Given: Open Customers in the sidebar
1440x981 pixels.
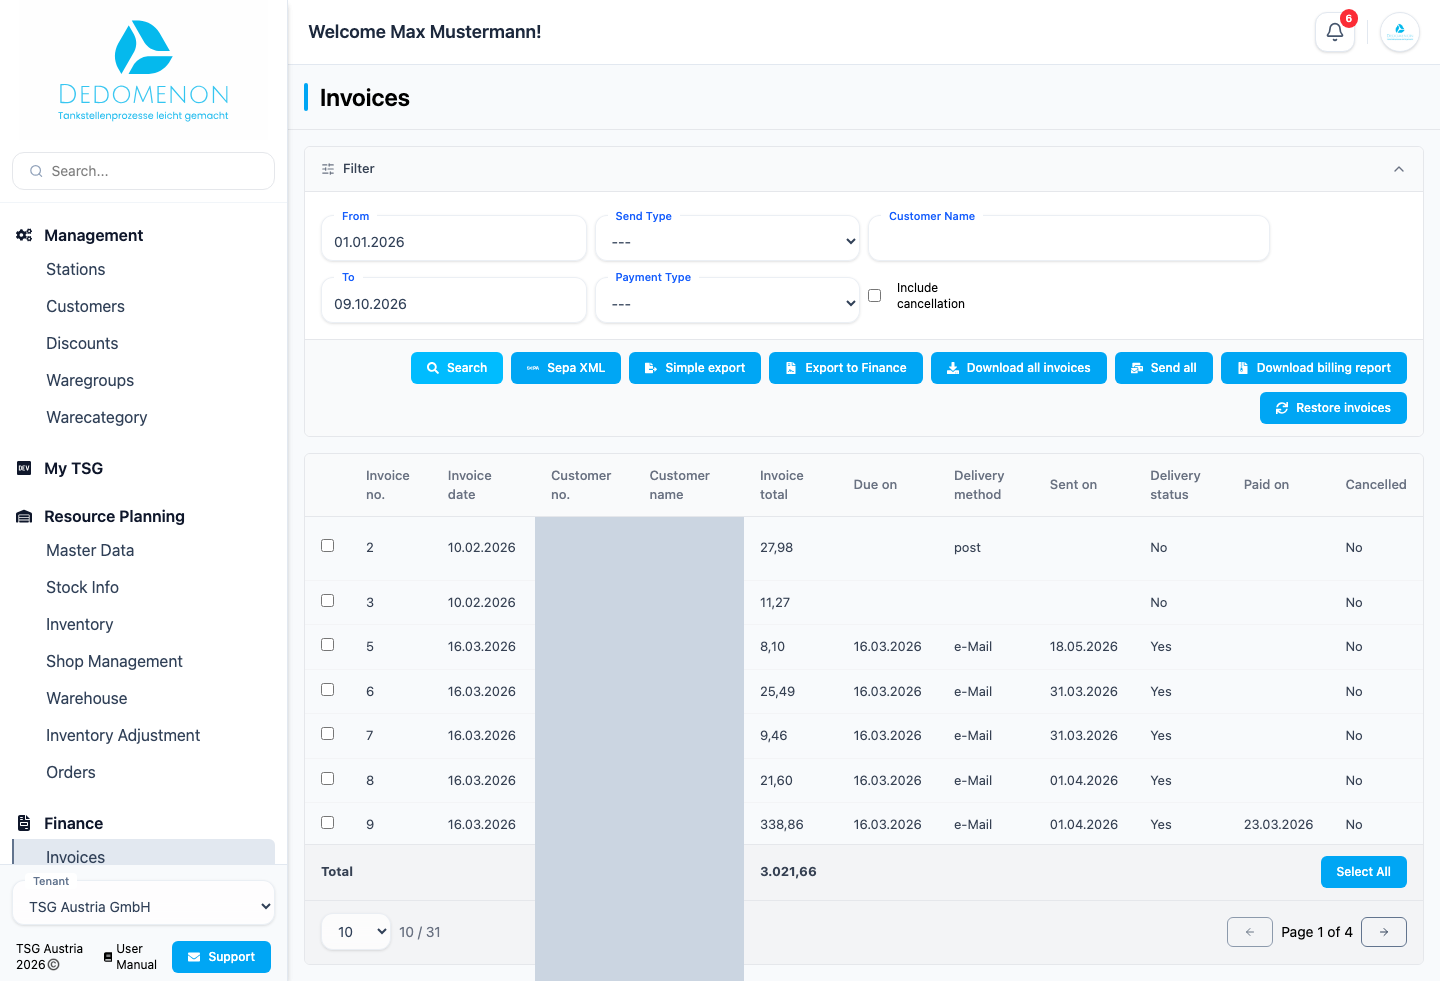Looking at the screenshot, I should [x=85, y=306].
